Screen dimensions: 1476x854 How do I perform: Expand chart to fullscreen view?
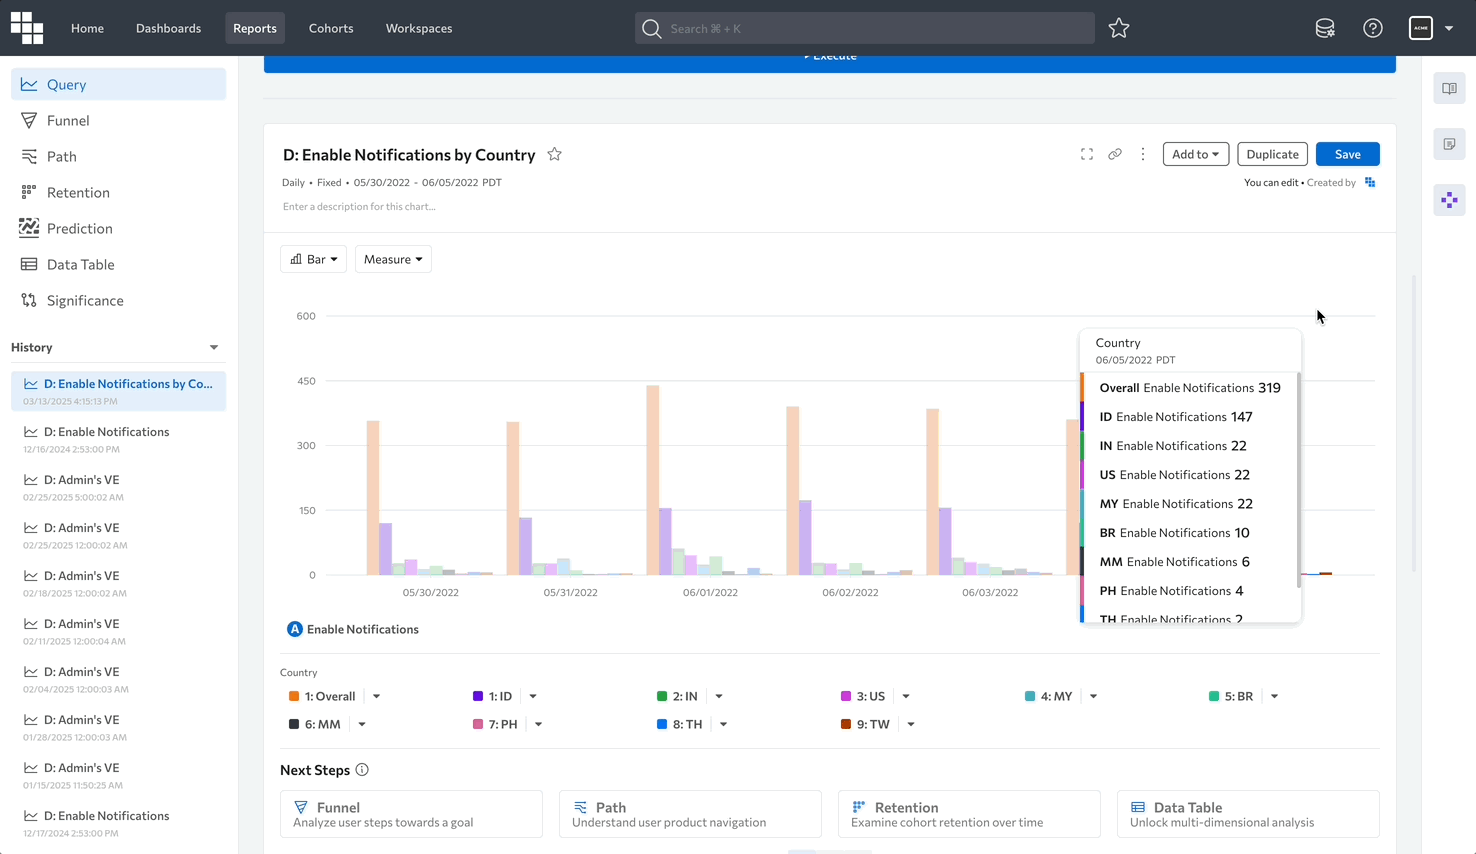(1087, 154)
